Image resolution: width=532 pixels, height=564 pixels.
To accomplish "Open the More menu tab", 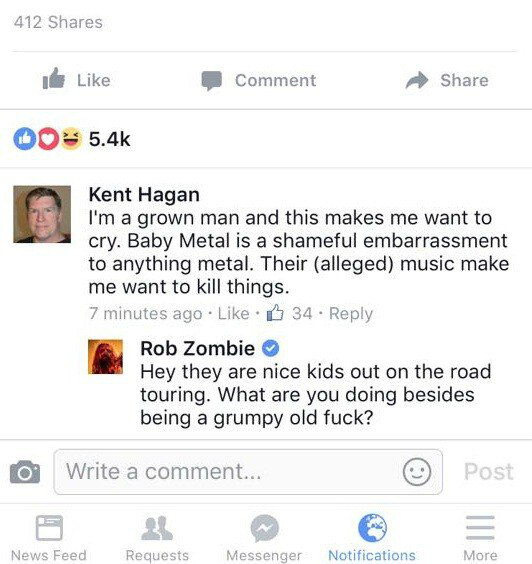I will click(x=480, y=538).
